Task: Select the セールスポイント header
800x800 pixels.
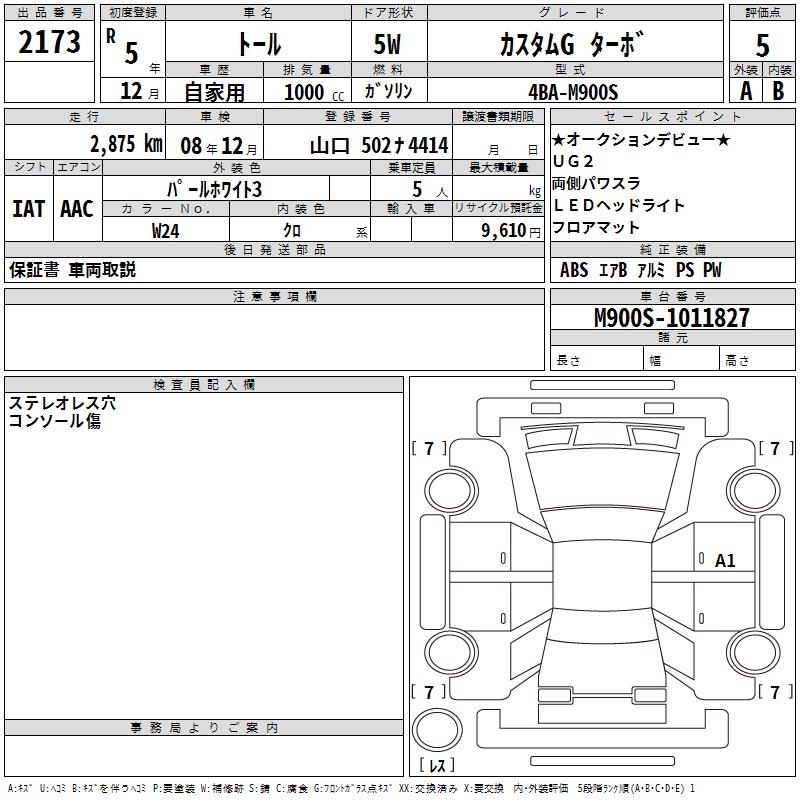Action: 672,116
